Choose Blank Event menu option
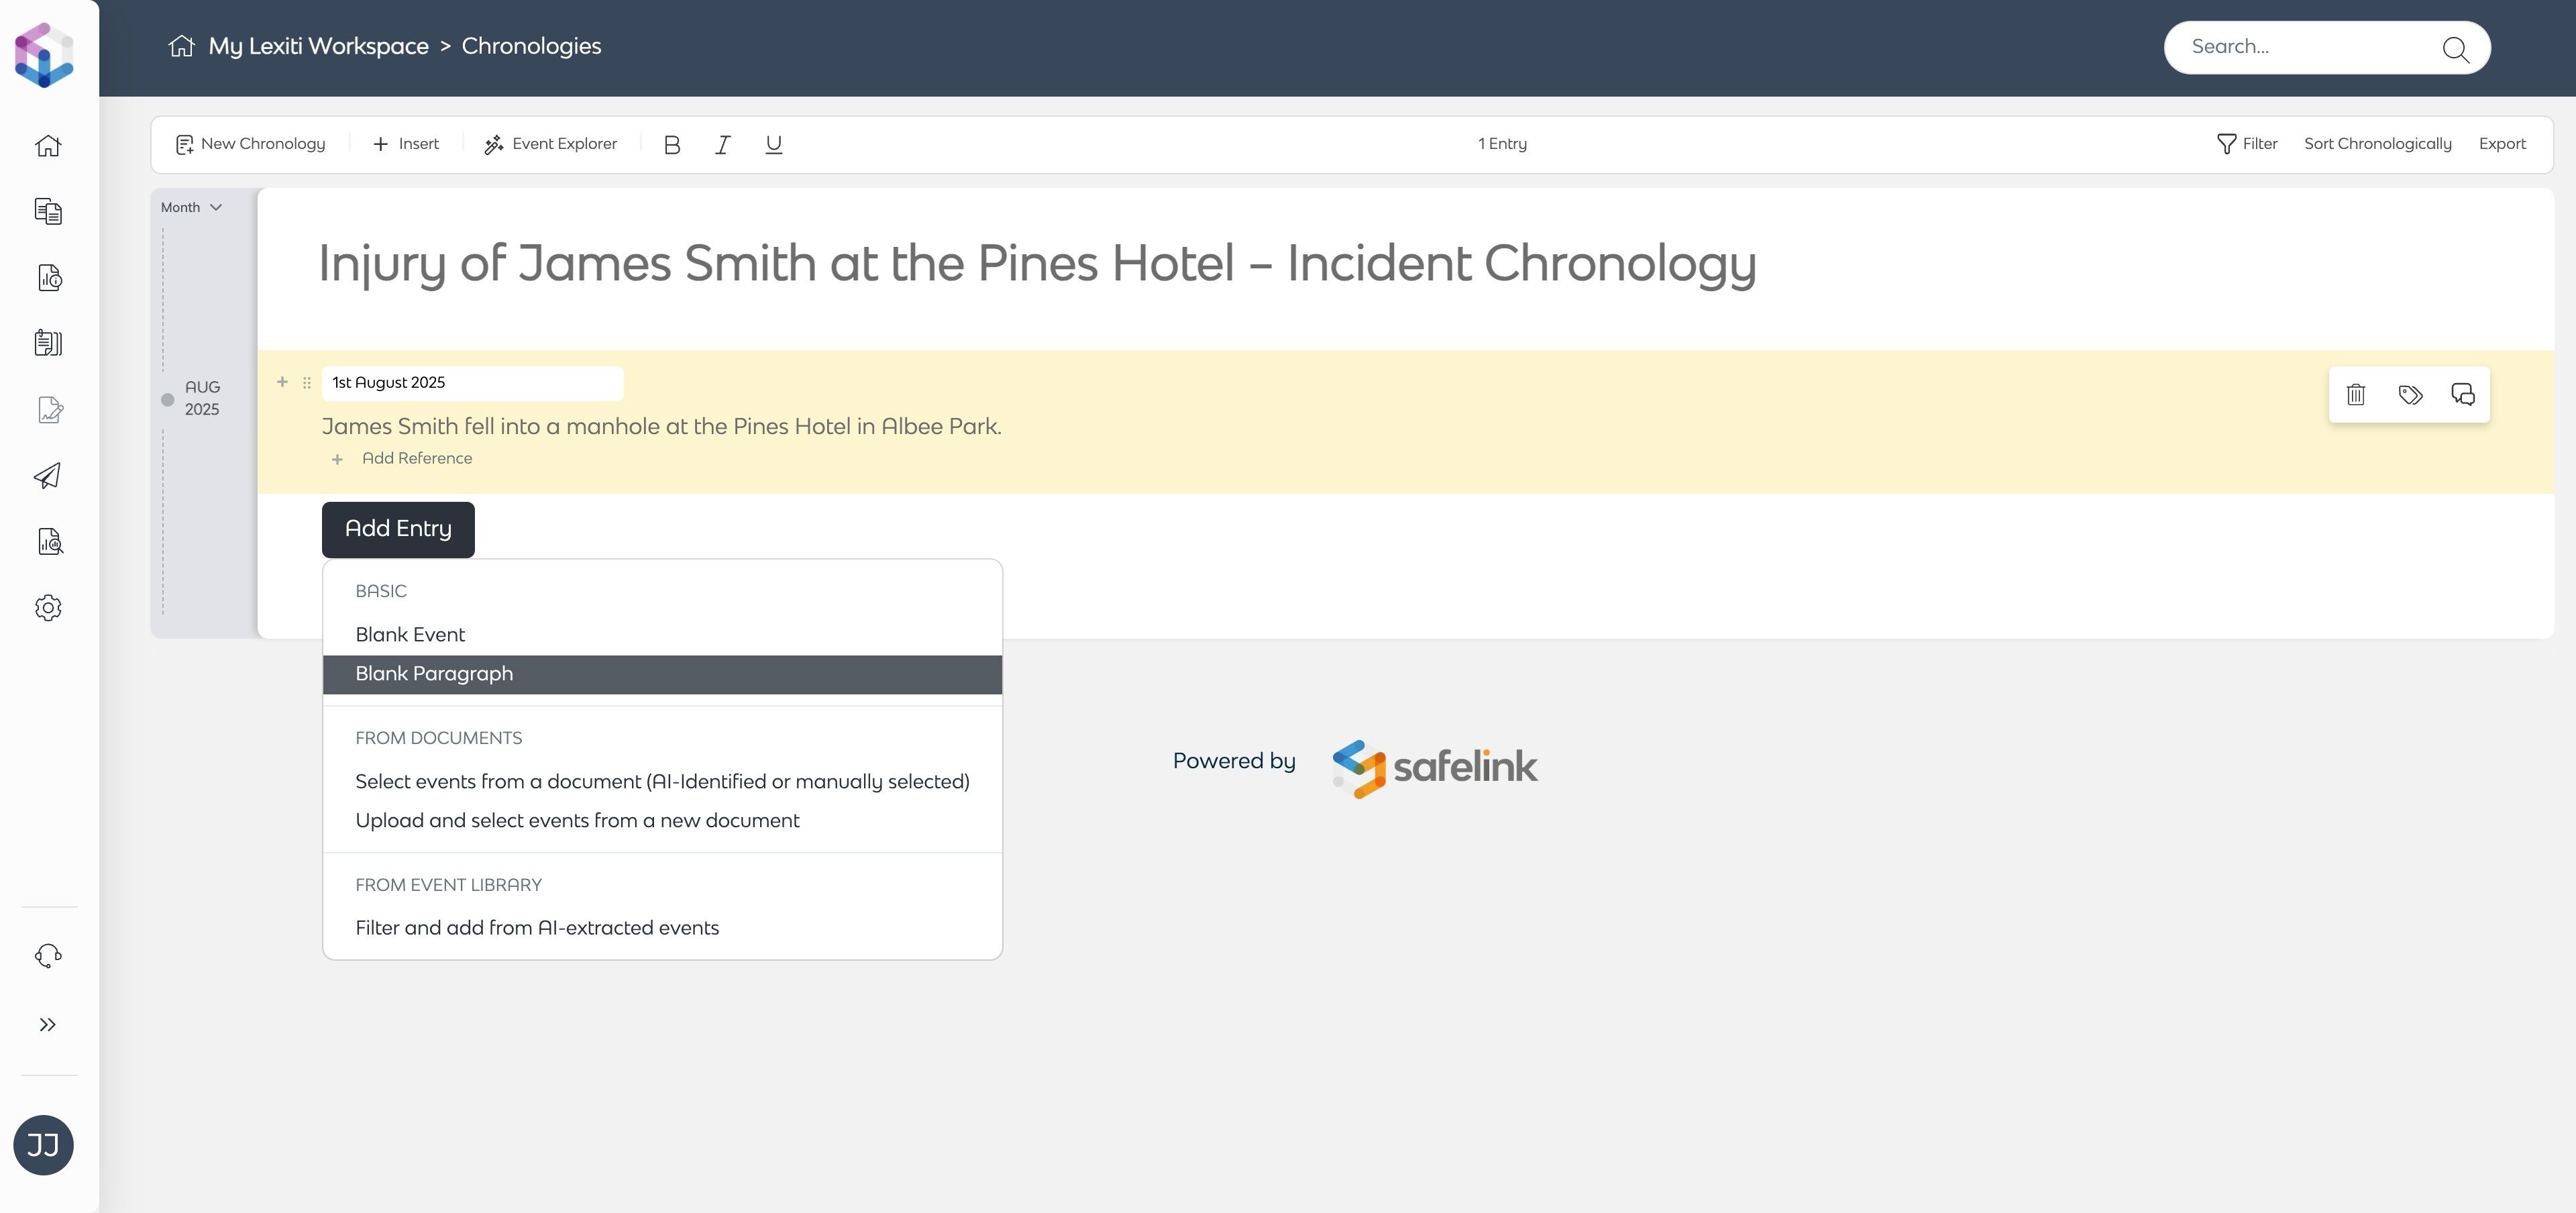The image size is (2576, 1213). point(410,635)
